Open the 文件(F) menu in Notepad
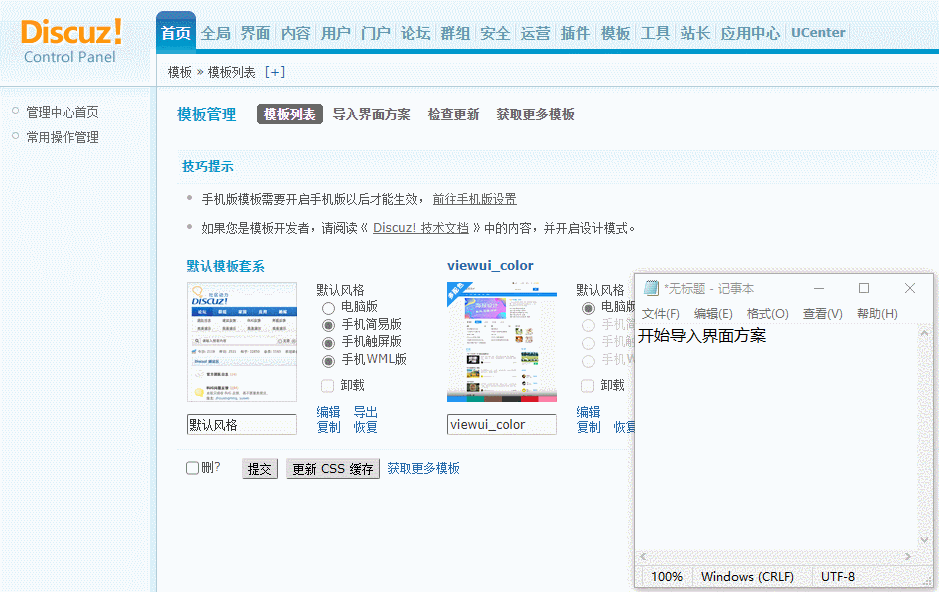The image size is (939, 592). point(660,314)
